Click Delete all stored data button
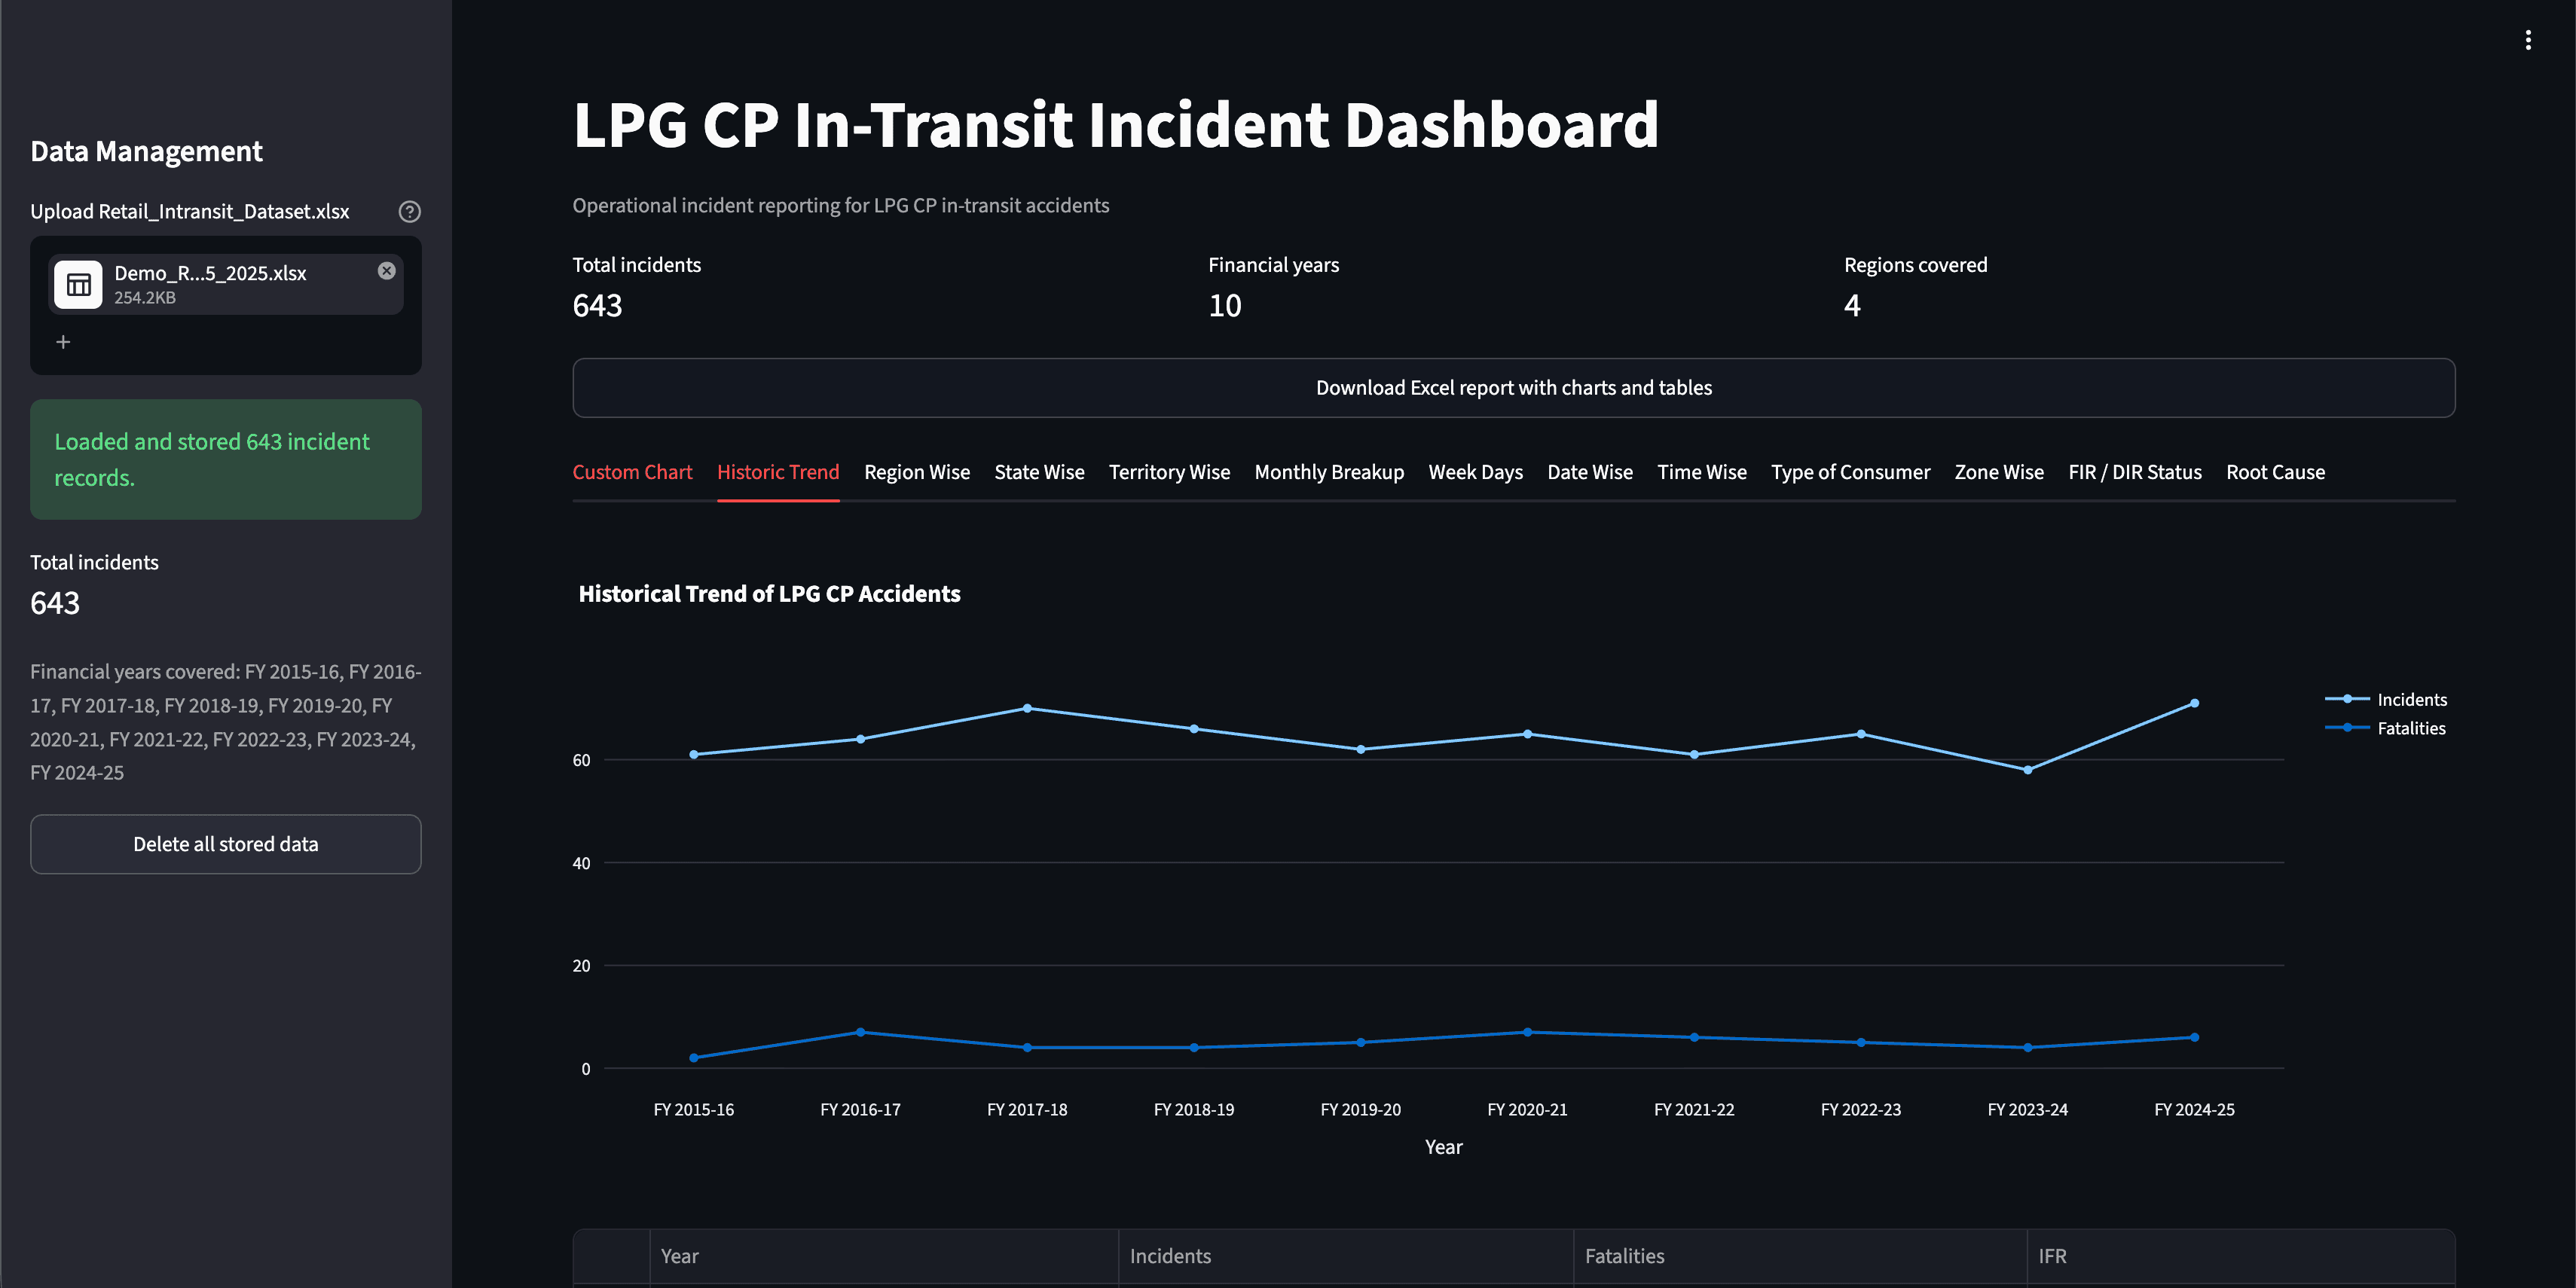2576x1288 pixels. click(x=226, y=844)
